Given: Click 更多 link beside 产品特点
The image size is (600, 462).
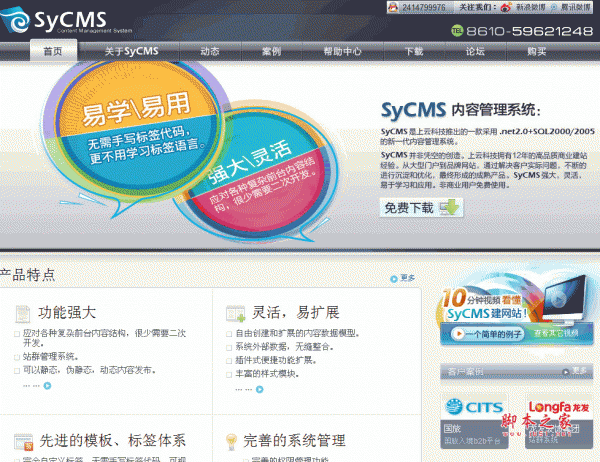Looking at the screenshot, I should (403, 278).
